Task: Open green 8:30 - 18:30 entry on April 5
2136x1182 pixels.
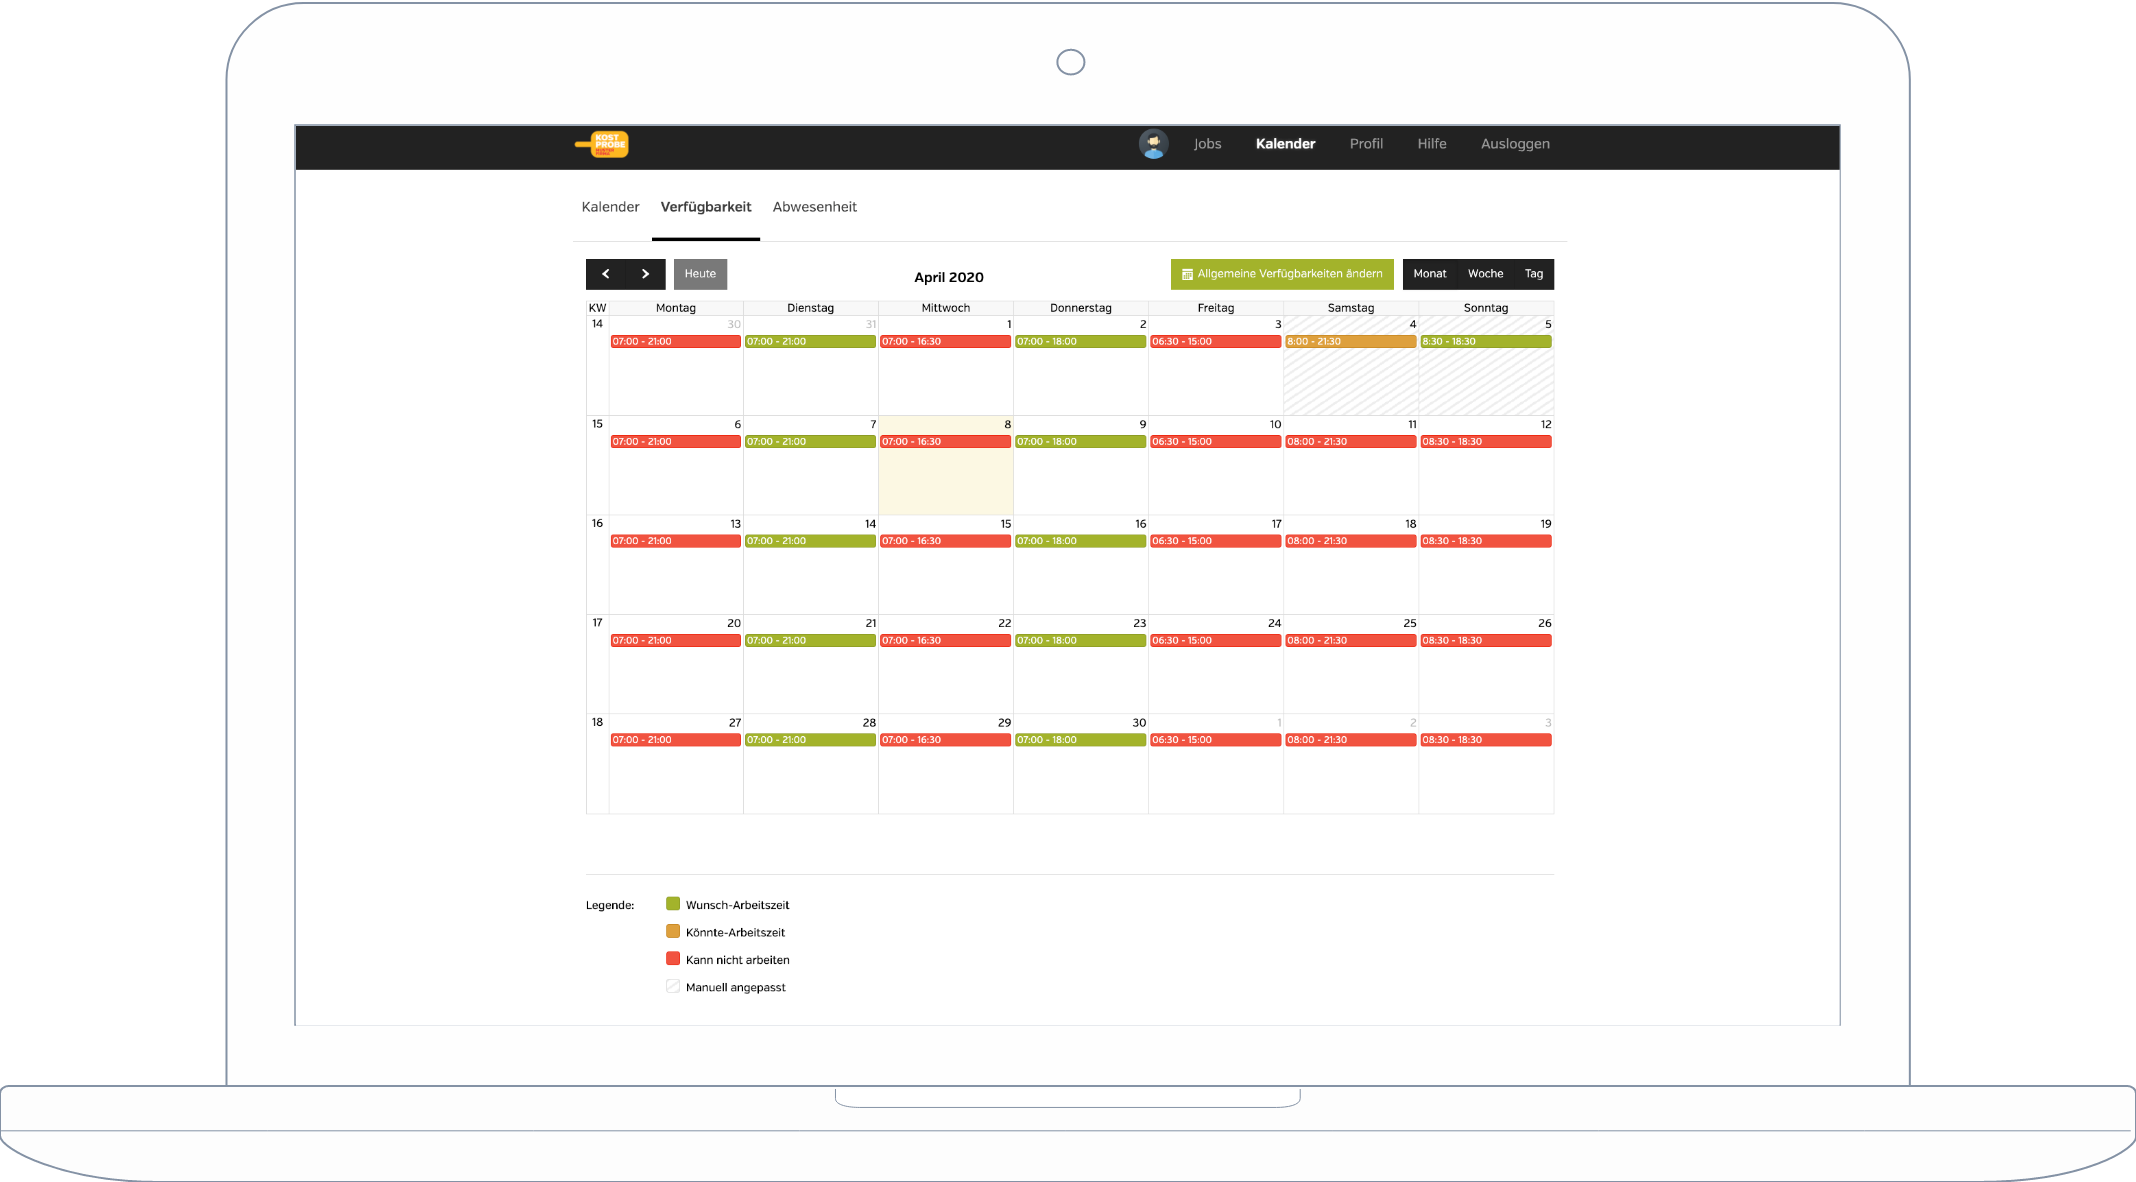Action: (1486, 342)
